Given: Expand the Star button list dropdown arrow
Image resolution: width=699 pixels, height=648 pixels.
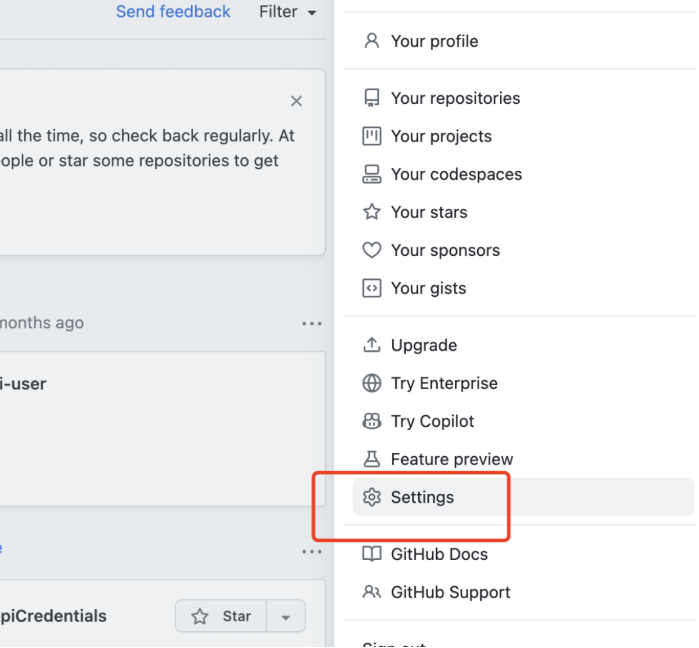Looking at the screenshot, I should [x=286, y=617].
